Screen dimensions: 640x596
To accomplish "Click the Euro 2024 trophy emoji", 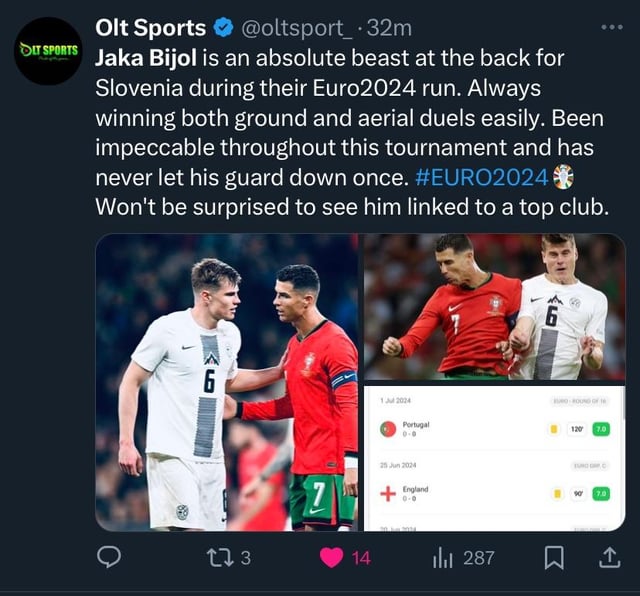I will [563, 177].
